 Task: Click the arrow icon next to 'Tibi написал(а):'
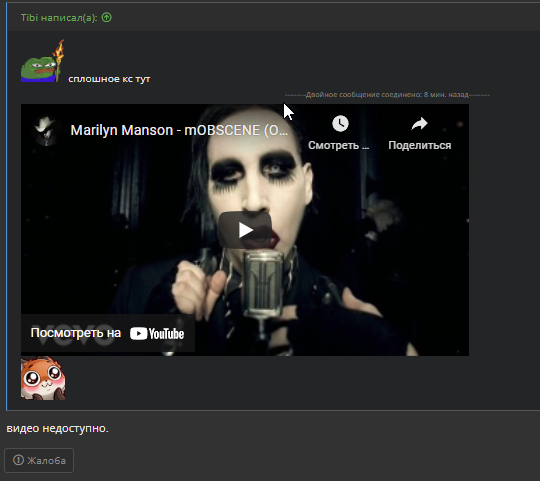click(x=107, y=17)
